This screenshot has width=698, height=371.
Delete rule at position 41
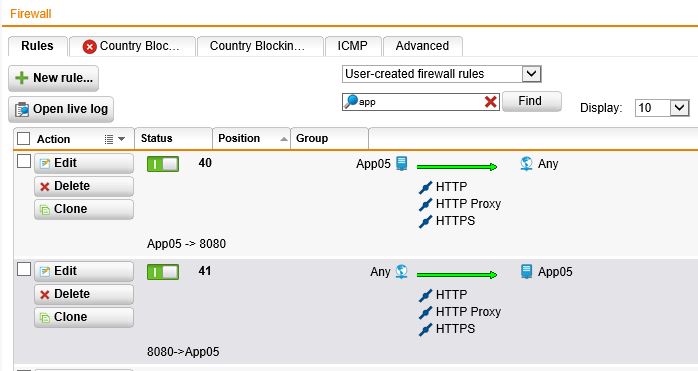click(x=84, y=294)
